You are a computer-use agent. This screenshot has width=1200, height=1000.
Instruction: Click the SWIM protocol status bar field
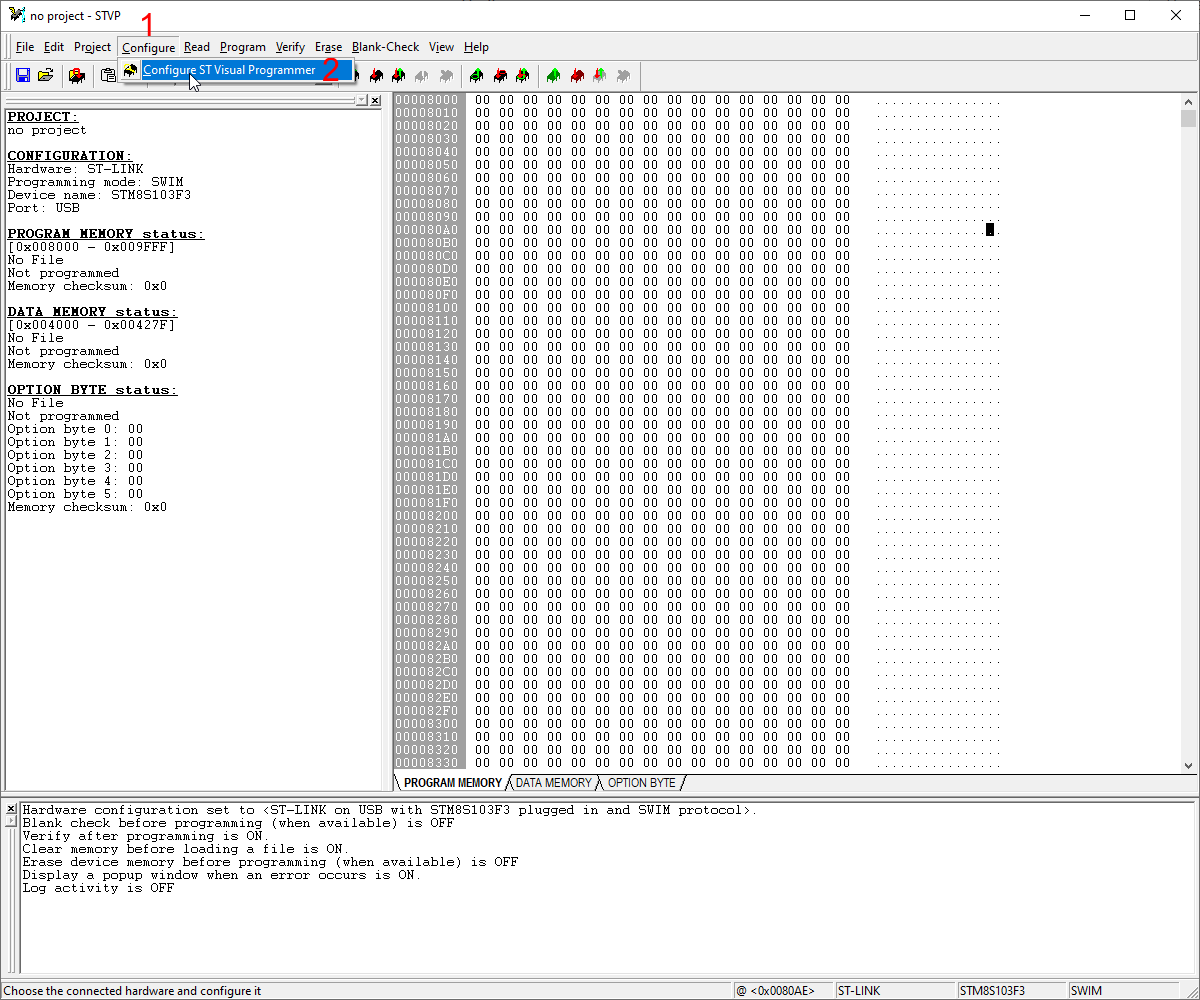point(1086,990)
